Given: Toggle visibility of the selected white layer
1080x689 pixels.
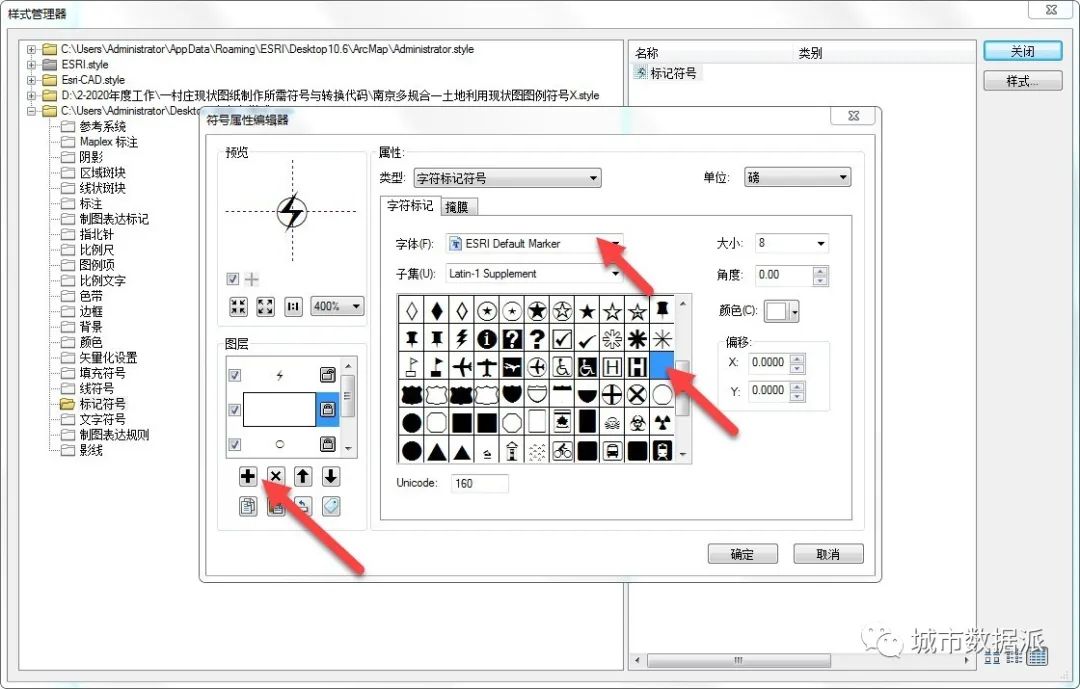Looking at the screenshot, I should pos(235,410).
